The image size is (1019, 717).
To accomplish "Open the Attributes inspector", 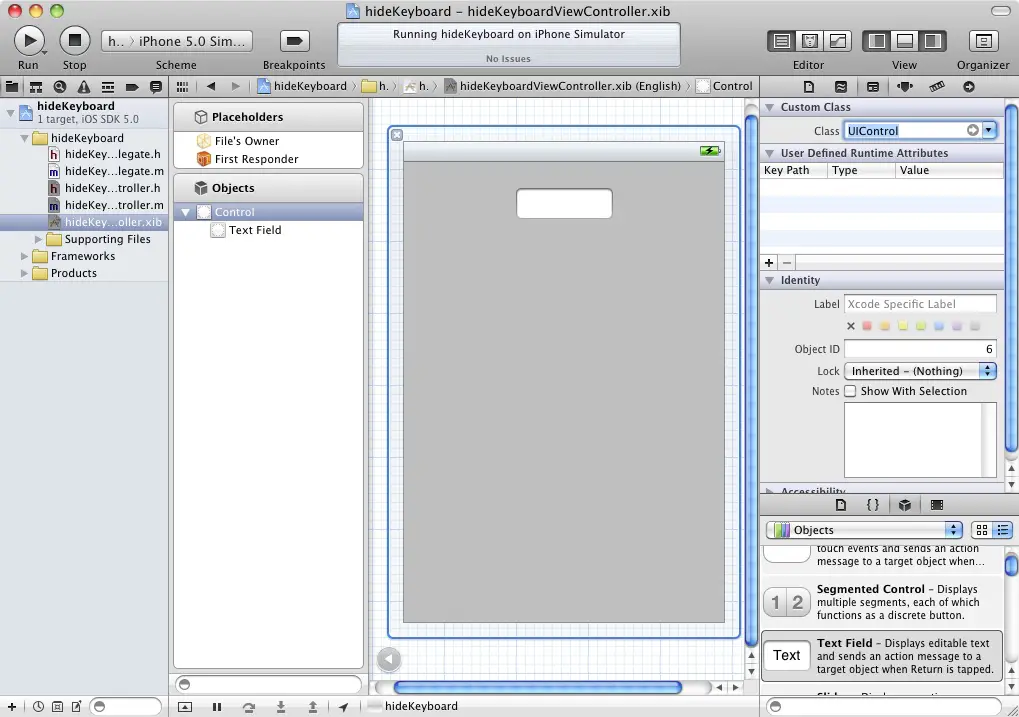I will (x=905, y=87).
